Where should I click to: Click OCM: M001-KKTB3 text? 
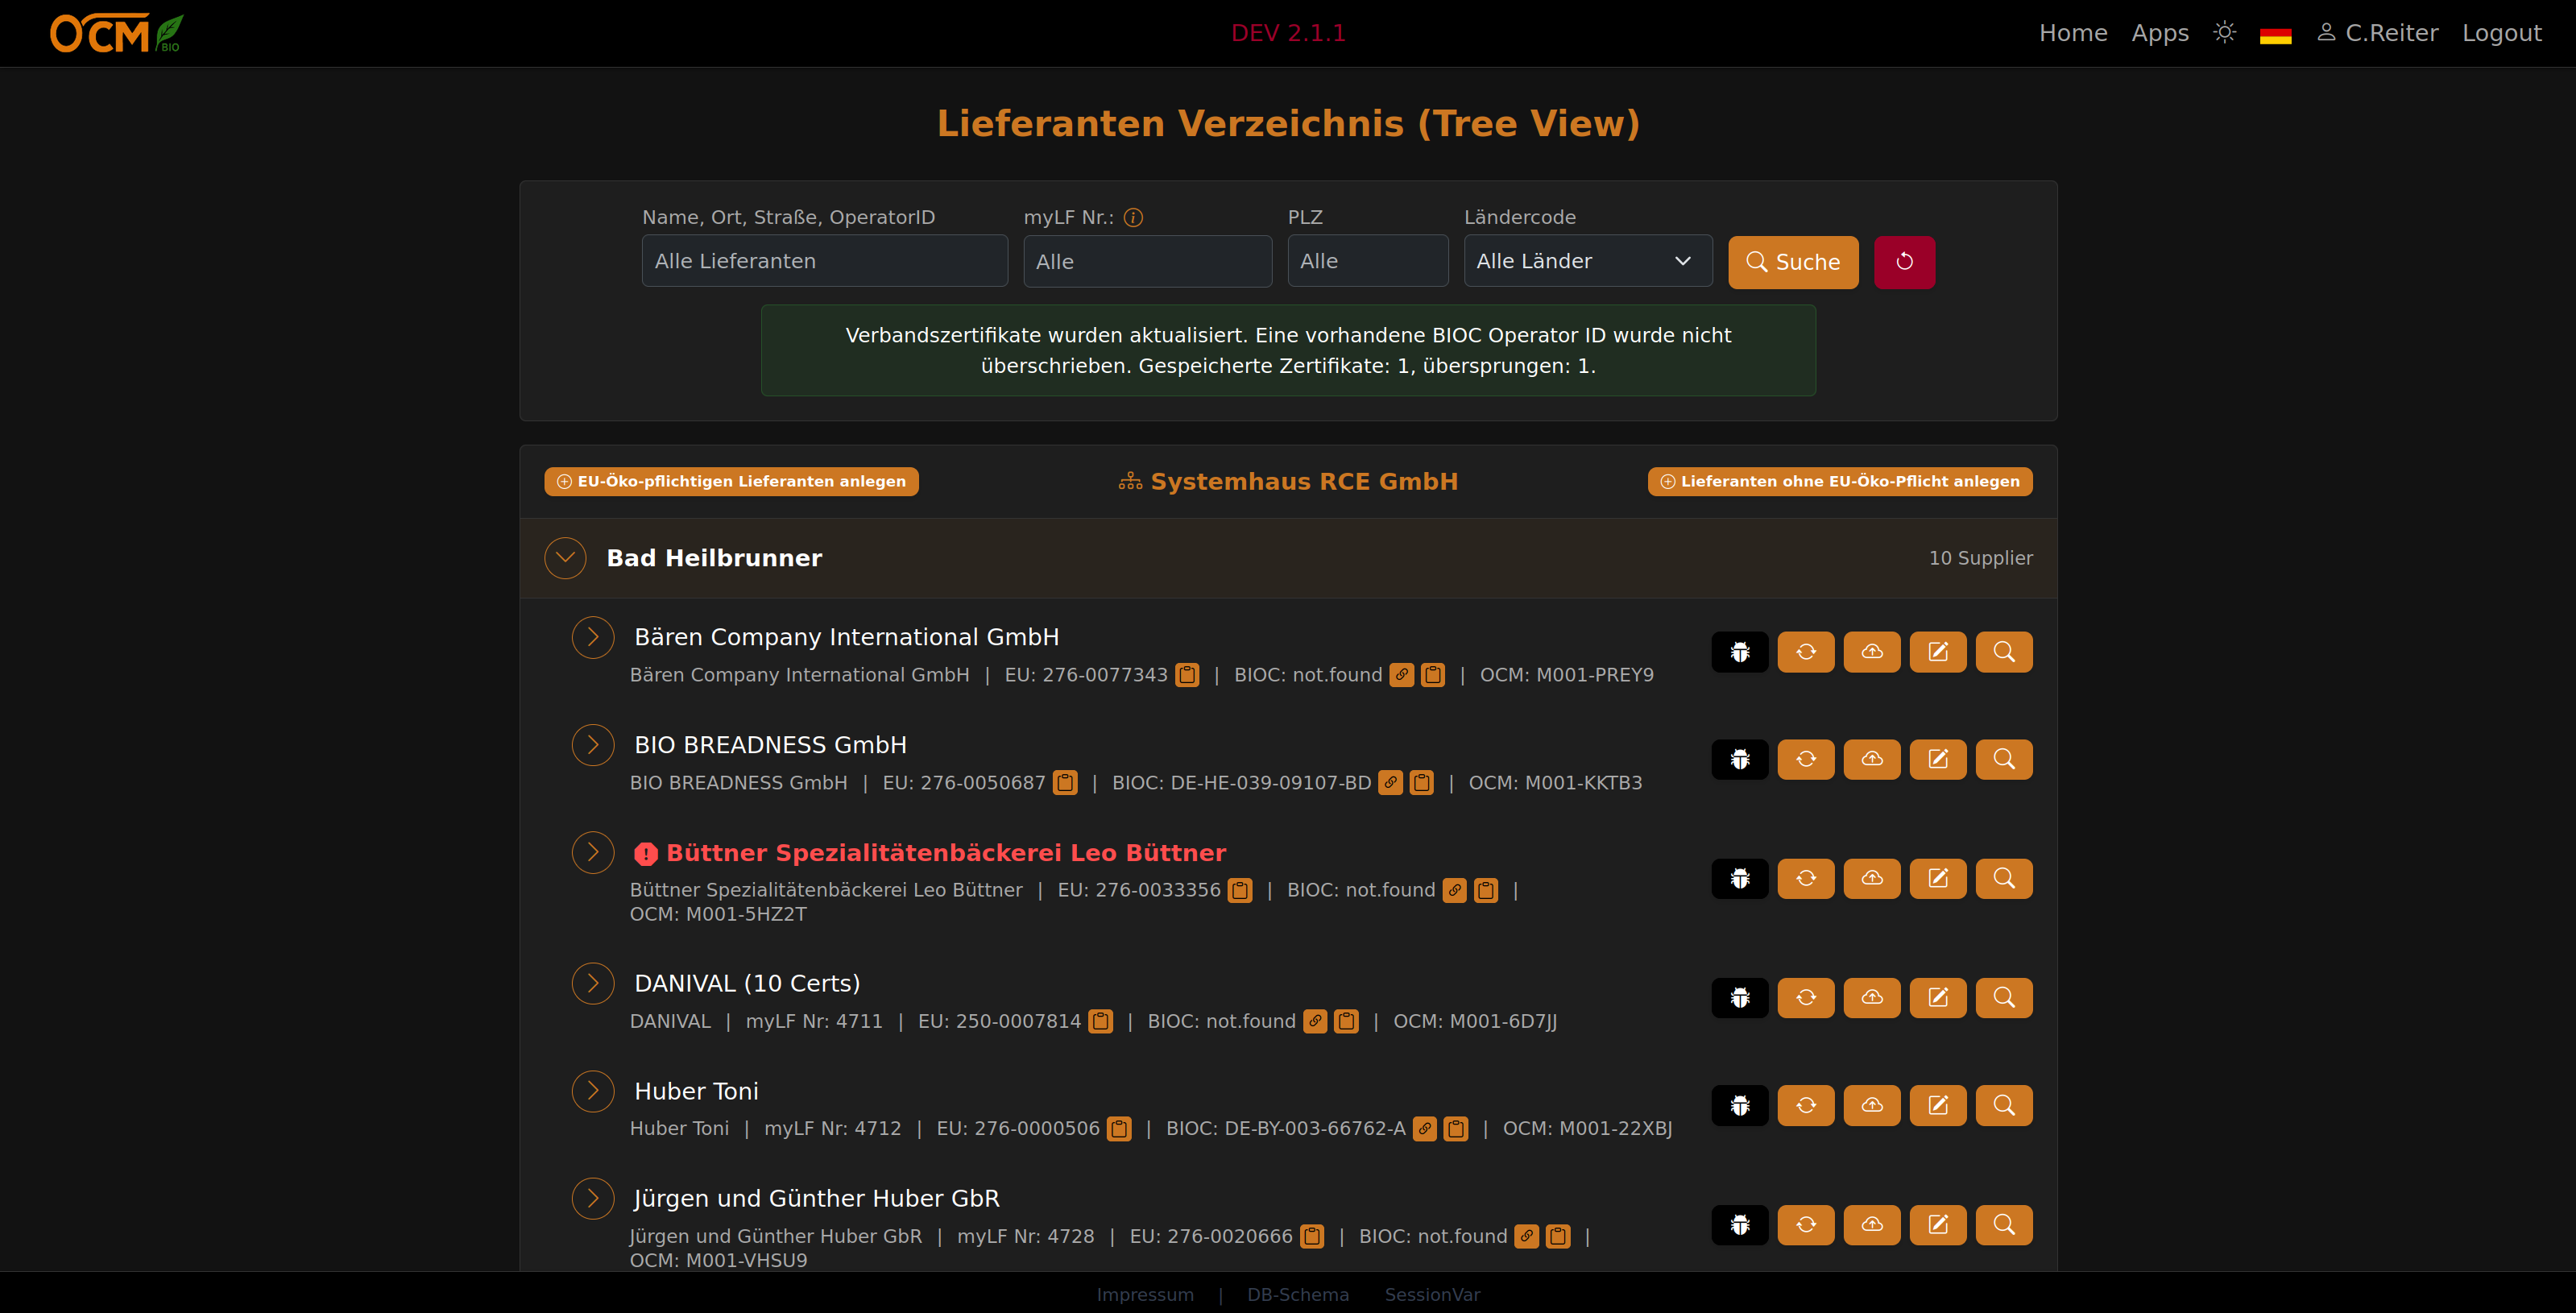pyautogui.click(x=1555, y=783)
